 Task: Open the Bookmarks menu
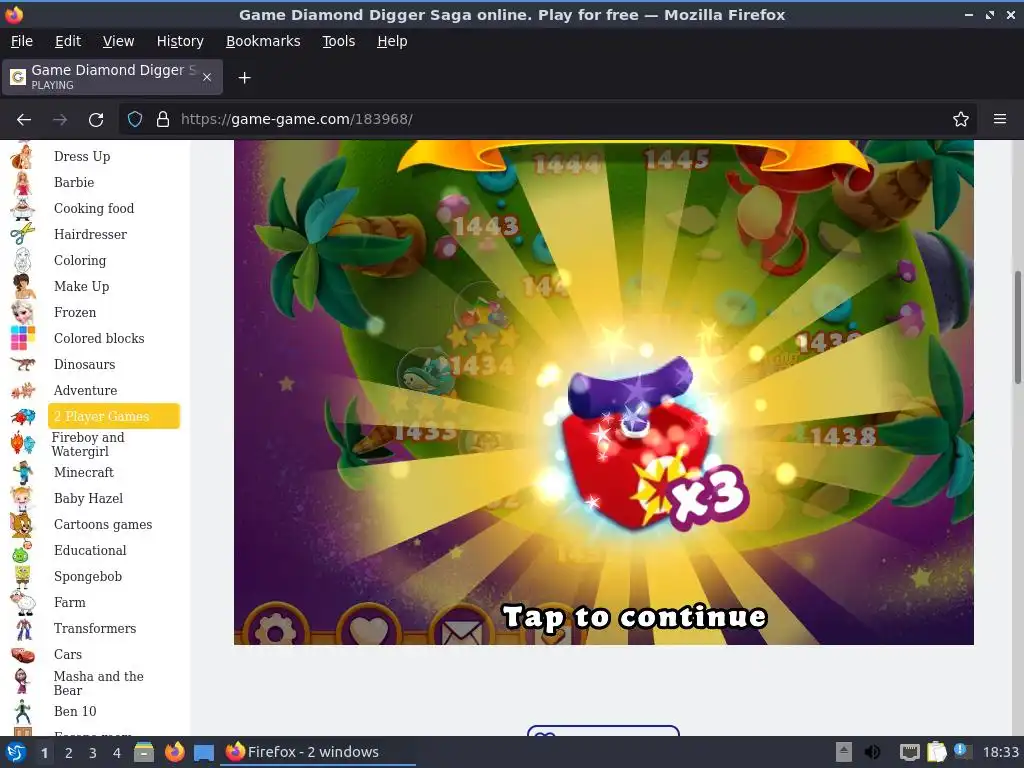pos(263,41)
